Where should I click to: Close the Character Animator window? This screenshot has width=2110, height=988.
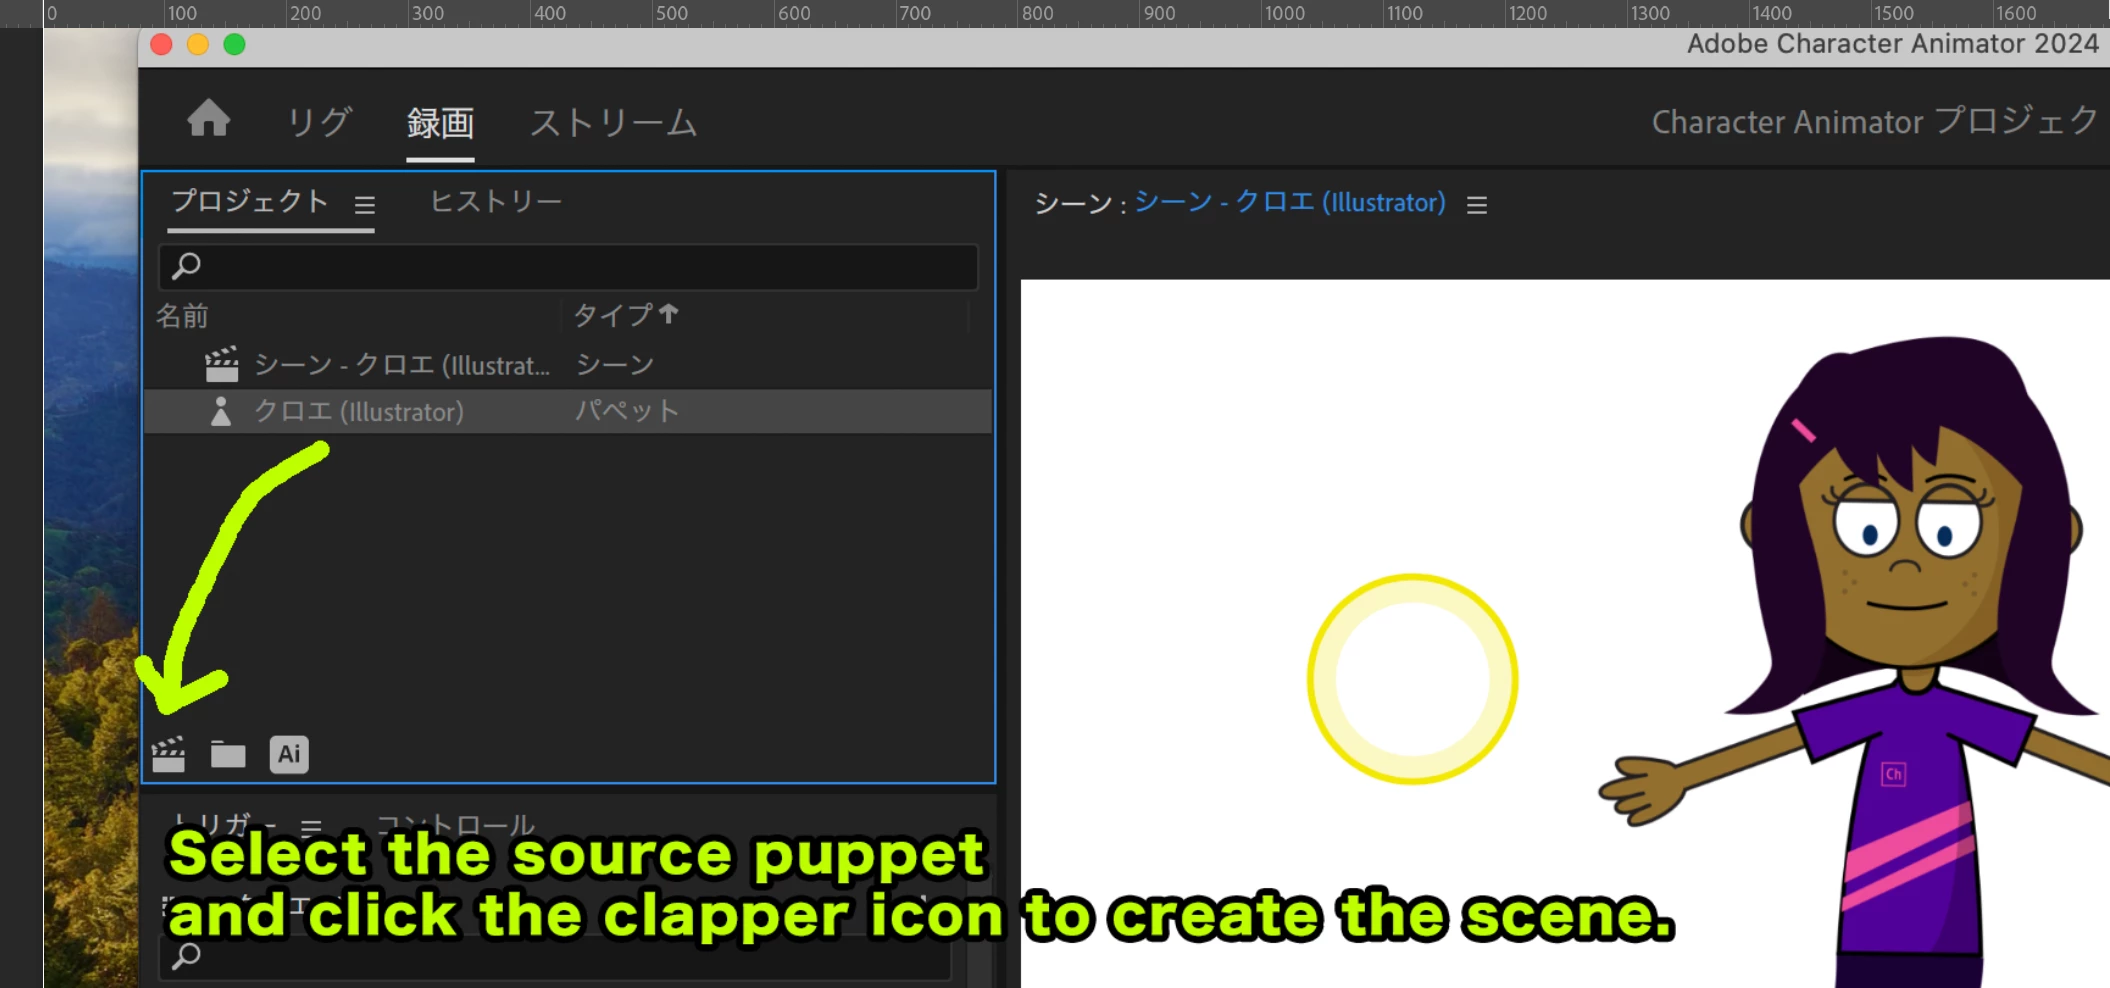(161, 44)
